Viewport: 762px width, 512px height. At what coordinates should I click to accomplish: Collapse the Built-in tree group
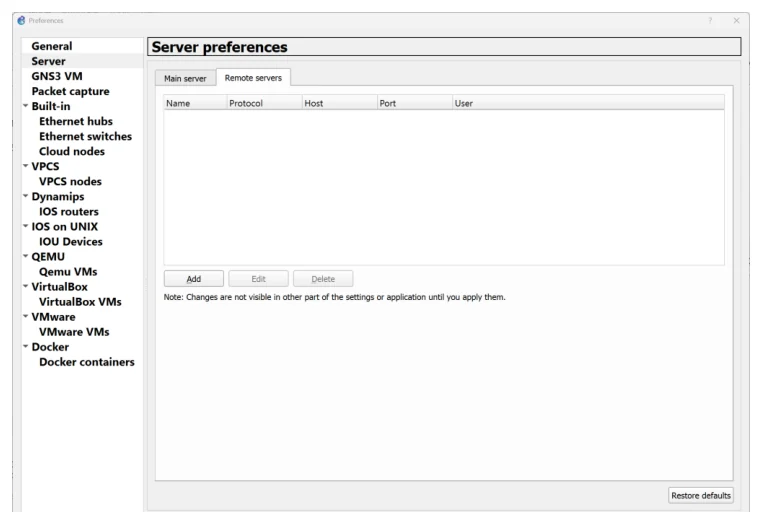[25, 105]
